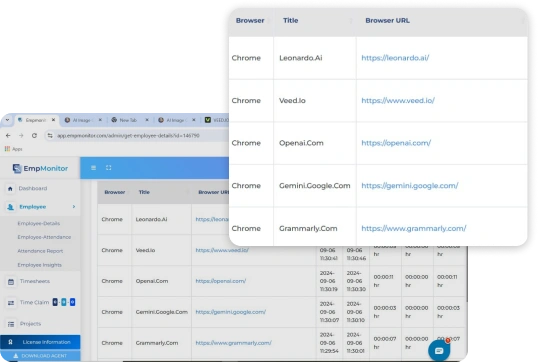Viewport: 538px width, 362px height.
Task: Click the browser back arrow
Action: pyautogui.click(x=8, y=136)
